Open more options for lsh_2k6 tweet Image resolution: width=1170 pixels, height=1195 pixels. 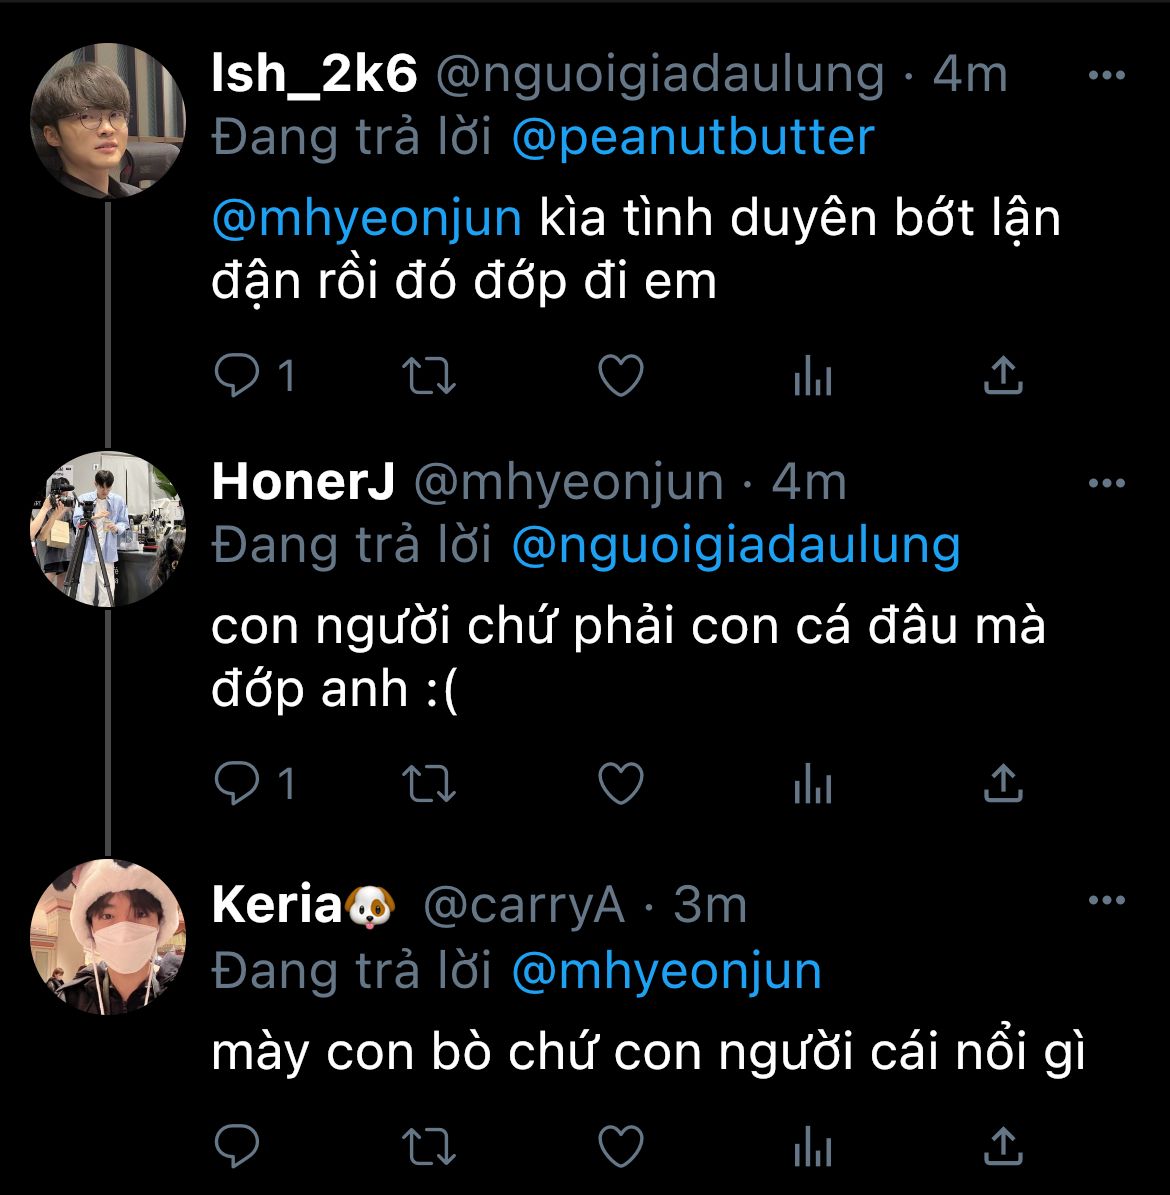[x=1106, y=77]
